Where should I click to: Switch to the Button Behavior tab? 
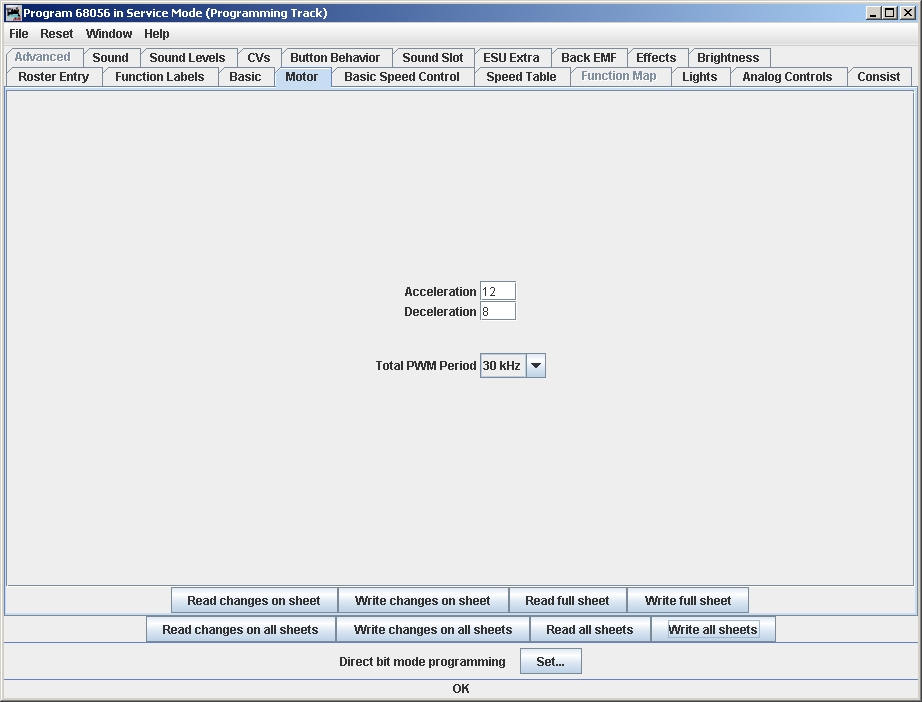pos(335,58)
